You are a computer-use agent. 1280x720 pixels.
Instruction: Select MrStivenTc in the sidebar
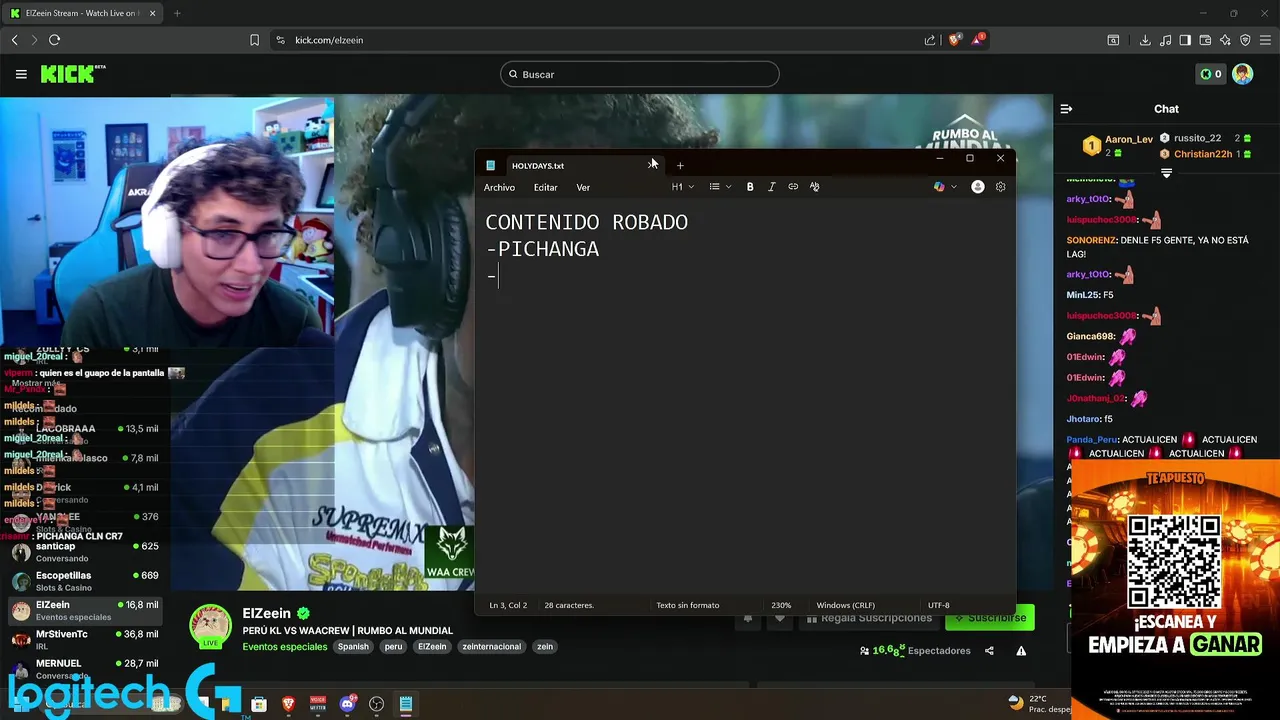coord(85,639)
